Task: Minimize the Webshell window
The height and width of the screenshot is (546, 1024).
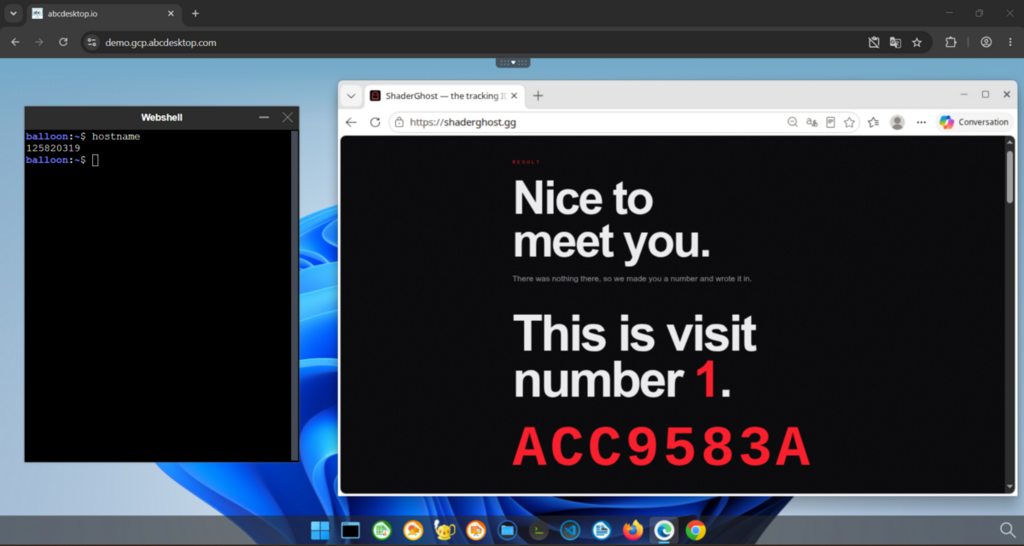Action: point(264,118)
